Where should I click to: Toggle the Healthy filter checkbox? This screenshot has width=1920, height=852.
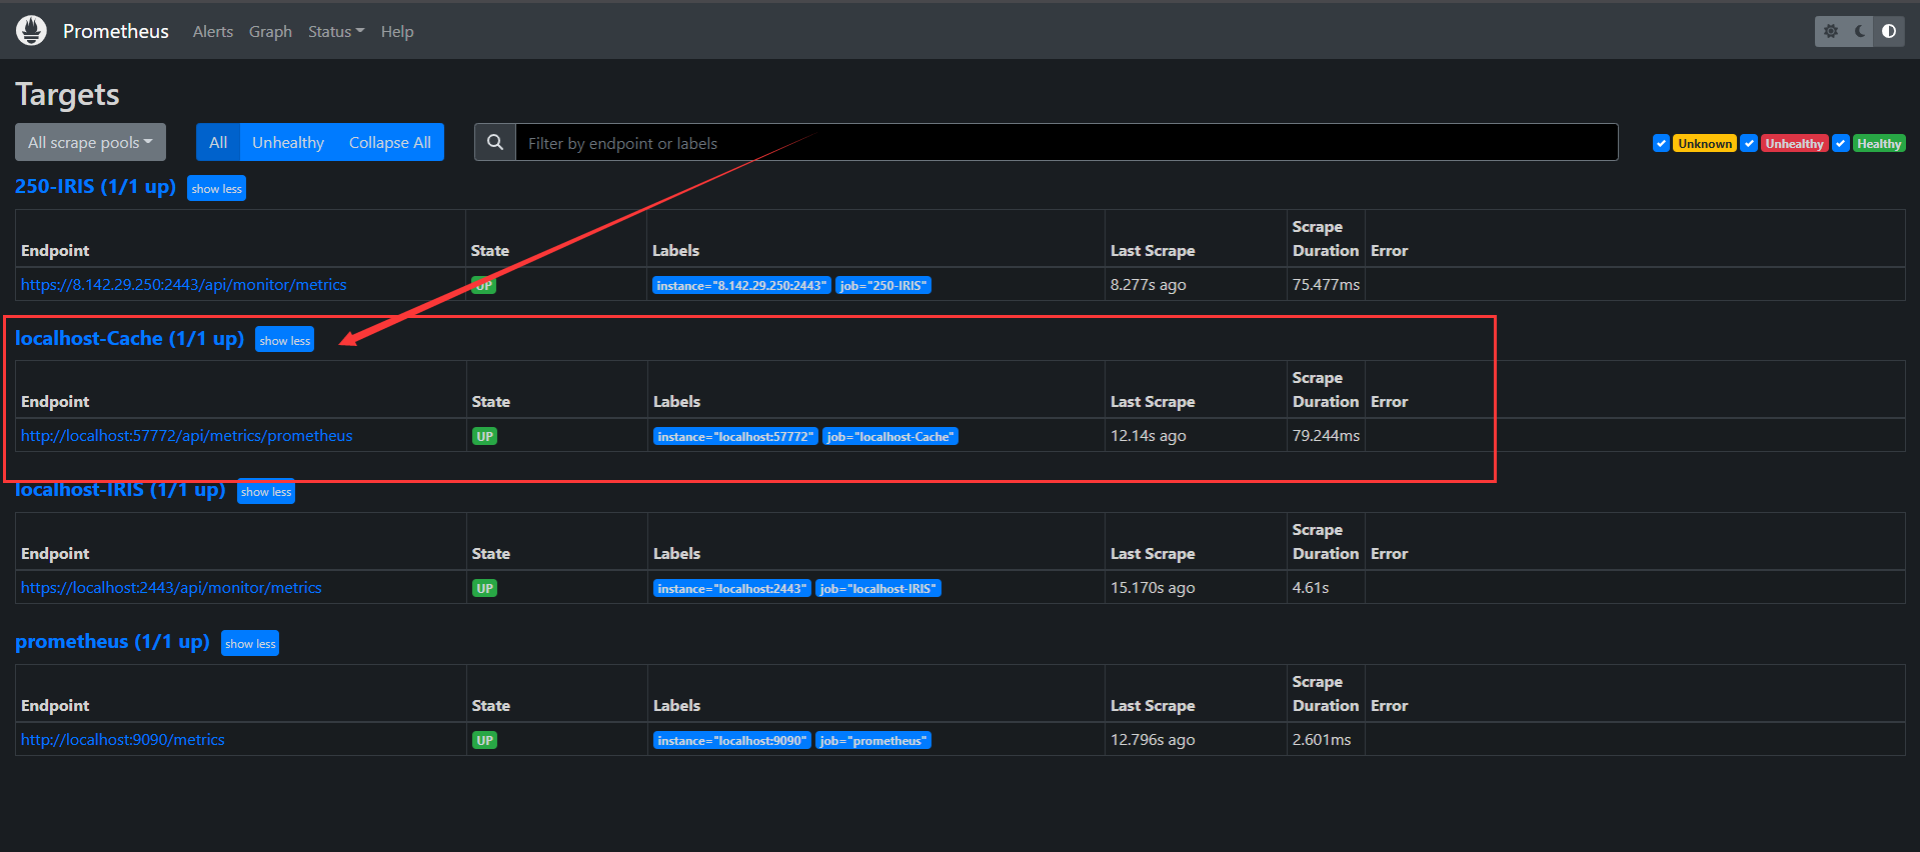[1841, 143]
